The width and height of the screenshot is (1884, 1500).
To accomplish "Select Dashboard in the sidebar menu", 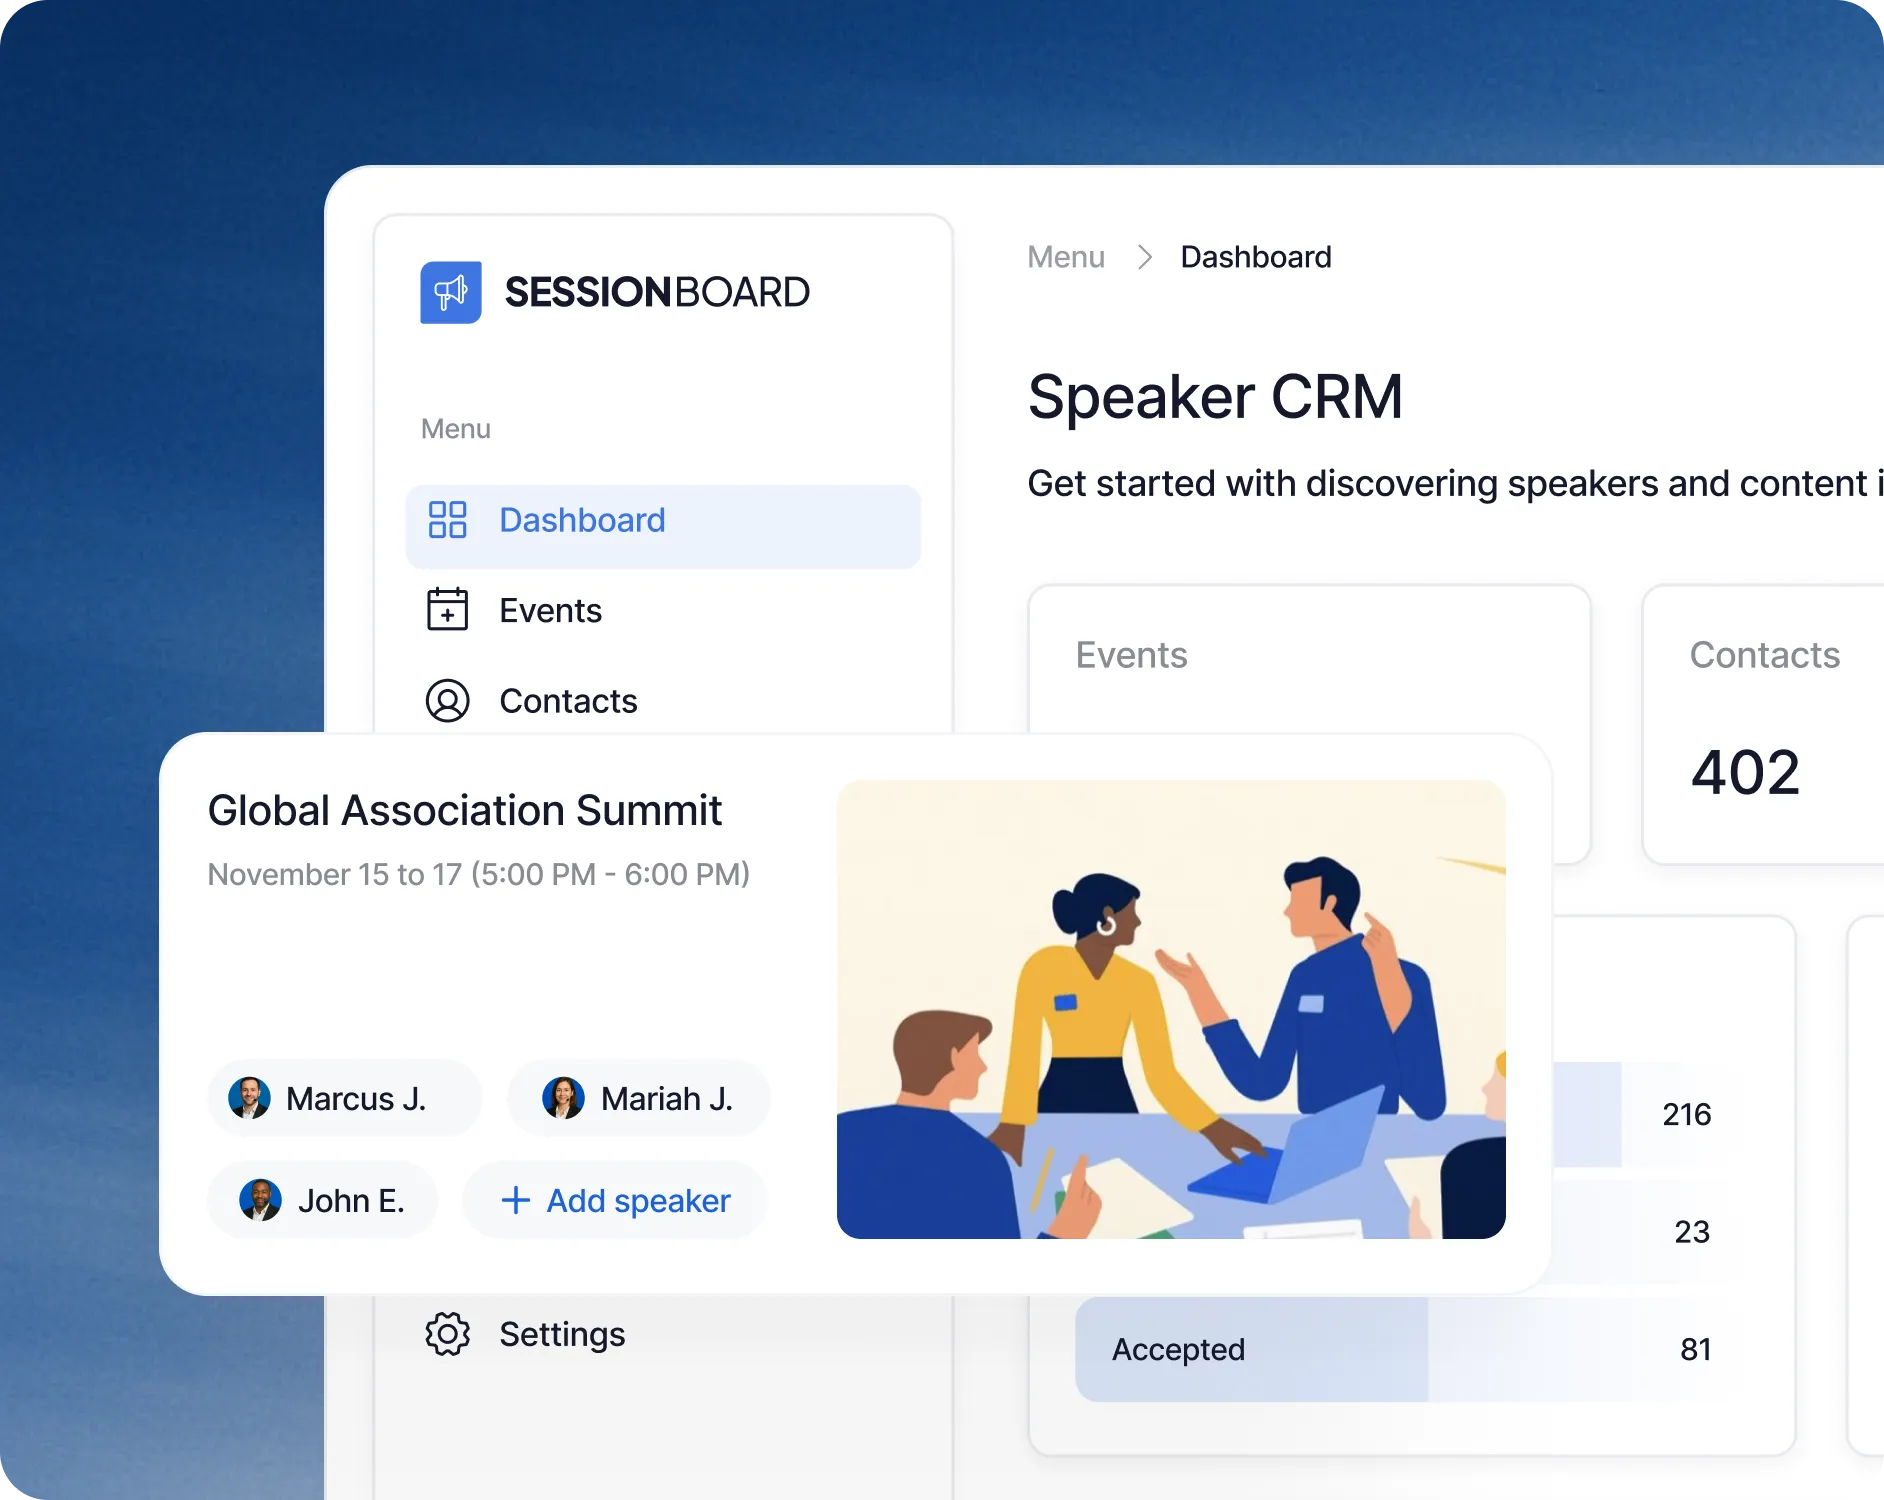I will (x=582, y=520).
